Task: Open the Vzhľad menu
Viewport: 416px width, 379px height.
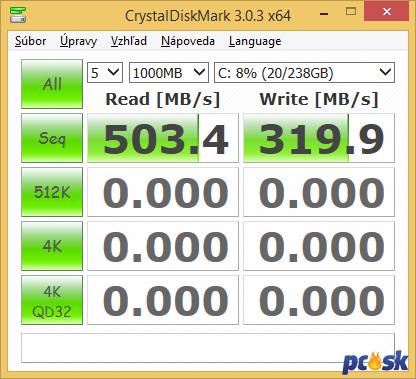Action: click(129, 41)
